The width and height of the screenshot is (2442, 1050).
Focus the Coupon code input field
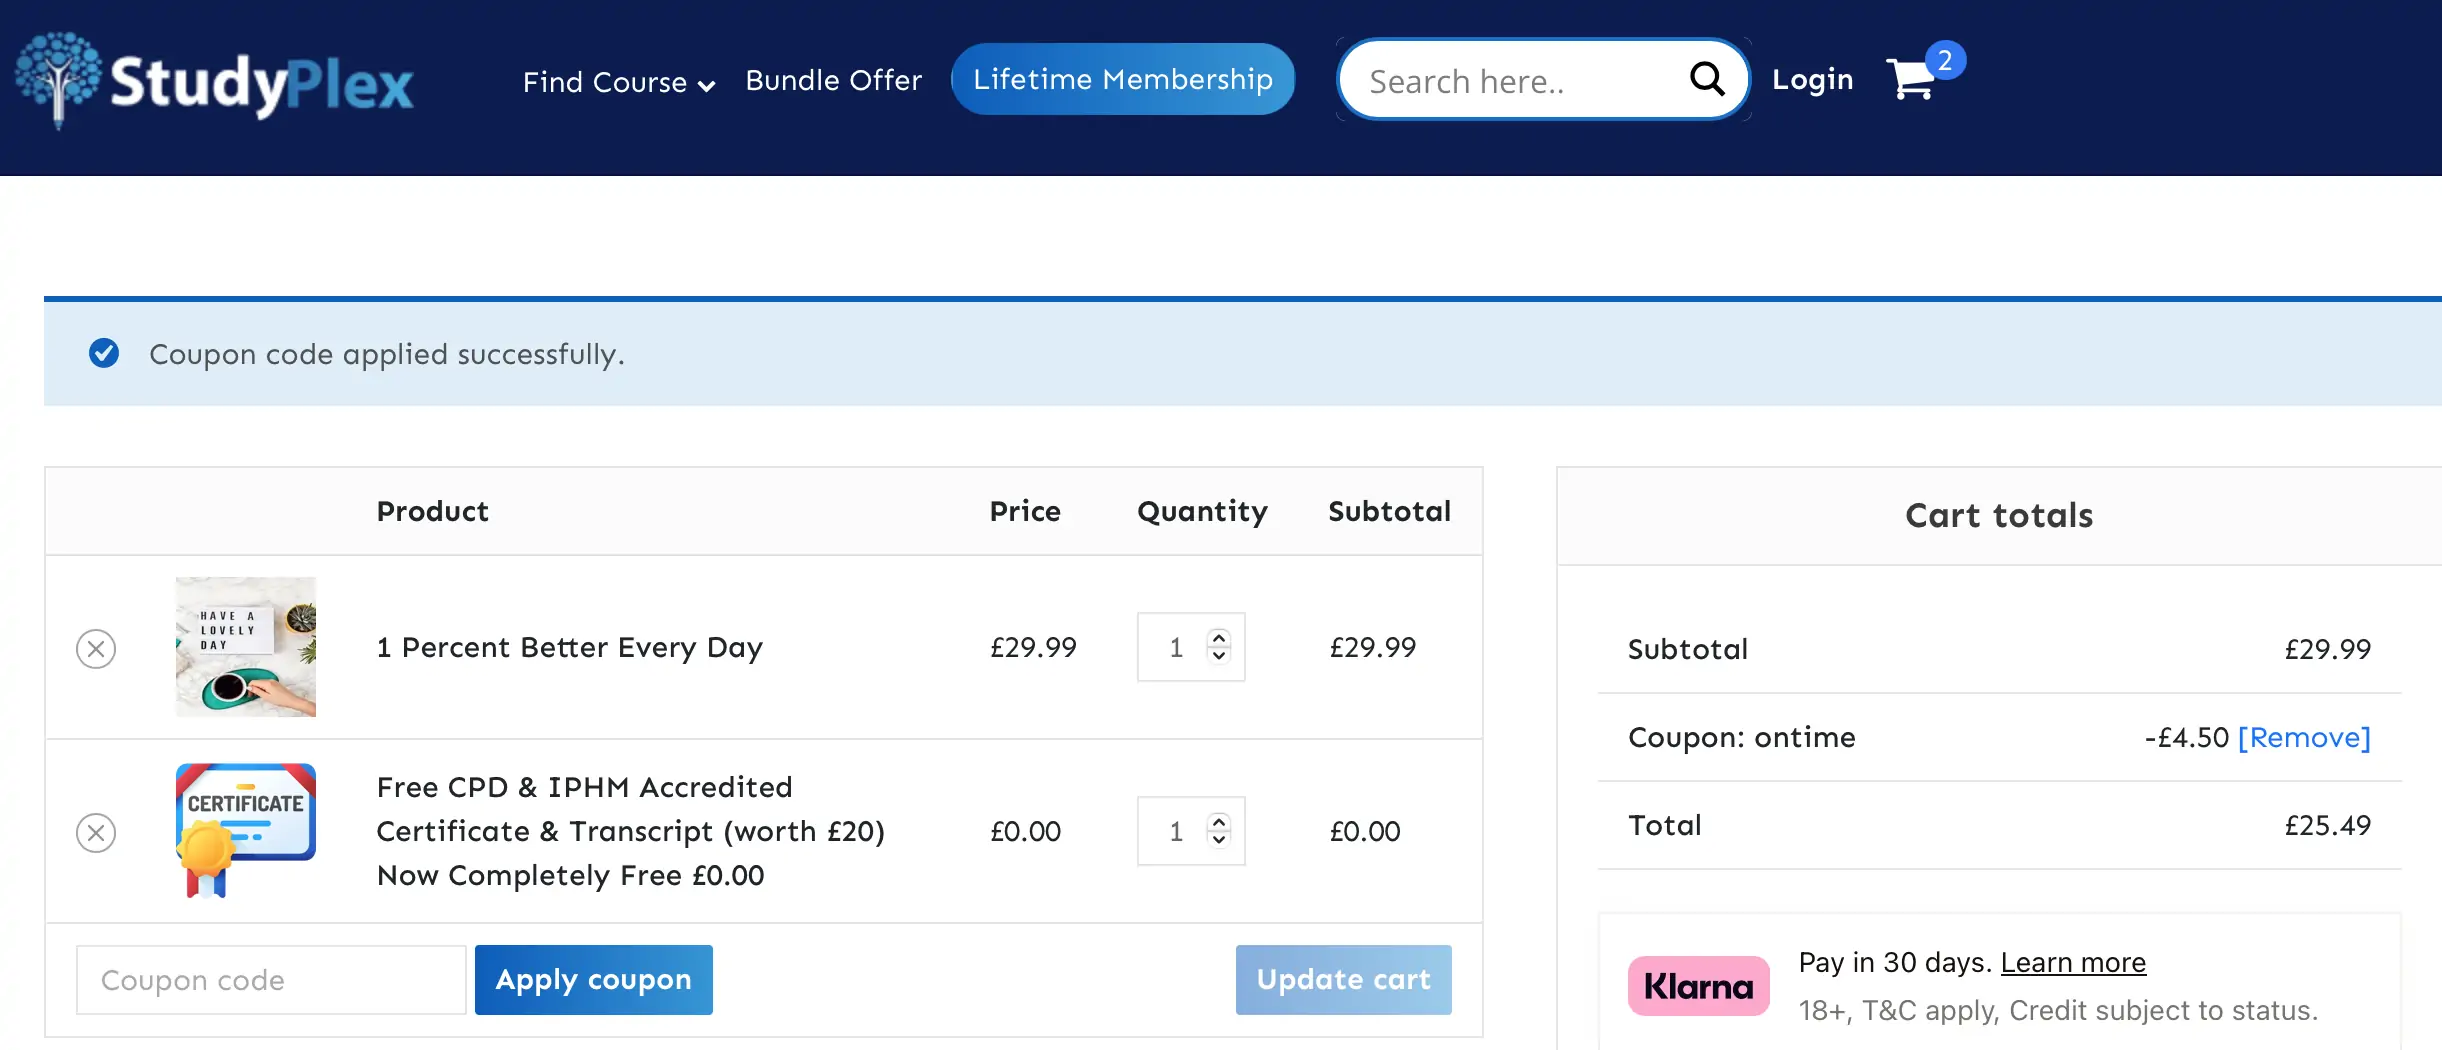pyautogui.click(x=271, y=980)
